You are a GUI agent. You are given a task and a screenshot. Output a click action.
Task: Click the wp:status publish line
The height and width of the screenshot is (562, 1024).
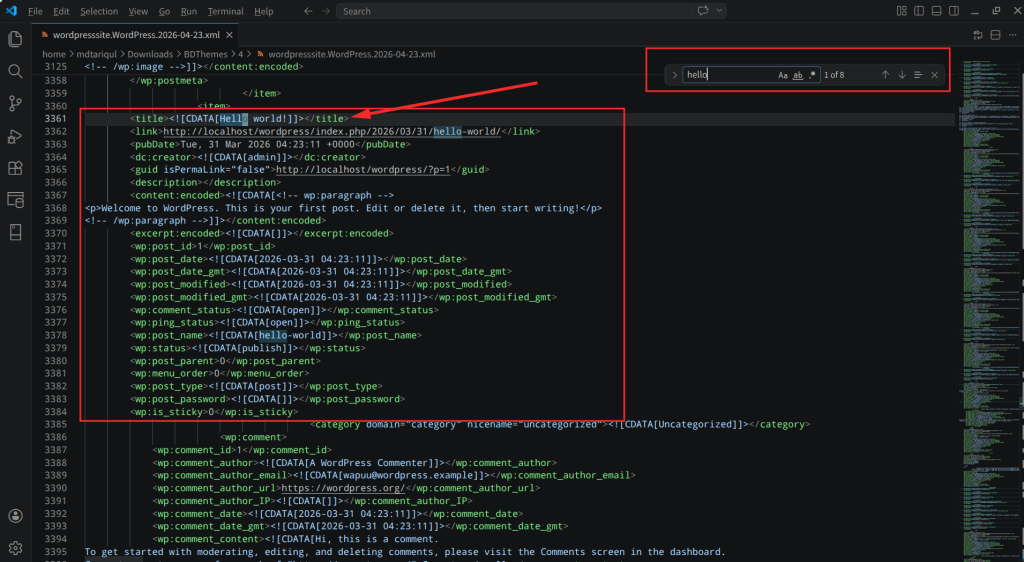pyautogui.click(x=248, y=349)
